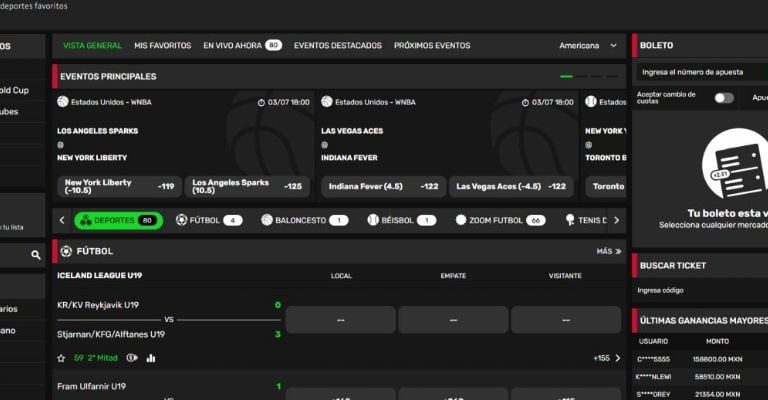Viewport: 768px width, 400px height.
Task: Open live tracker icon for Reykjavik match
Action: [x=132, y=358]
